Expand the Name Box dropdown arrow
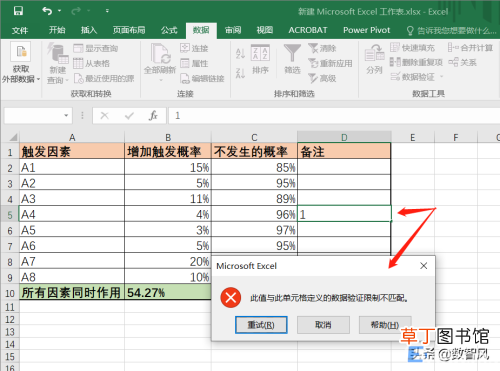 [x=66, y=116]
